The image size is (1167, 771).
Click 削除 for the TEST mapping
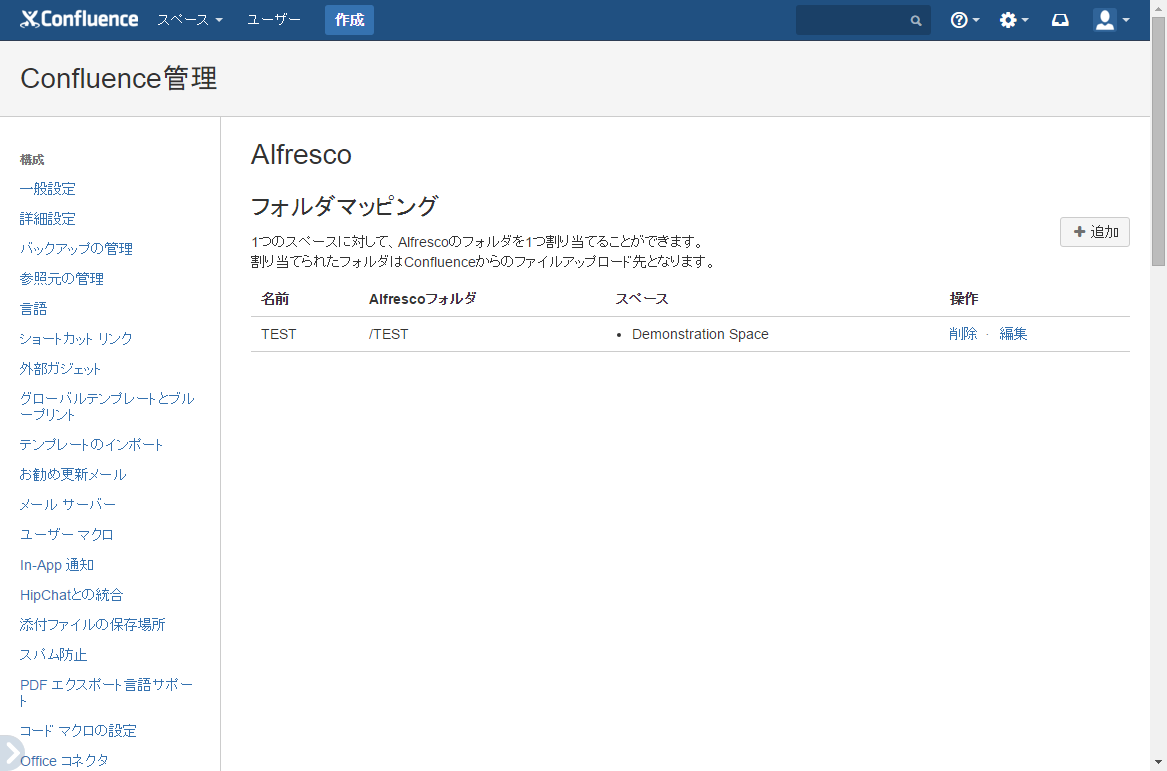(963, 334)
